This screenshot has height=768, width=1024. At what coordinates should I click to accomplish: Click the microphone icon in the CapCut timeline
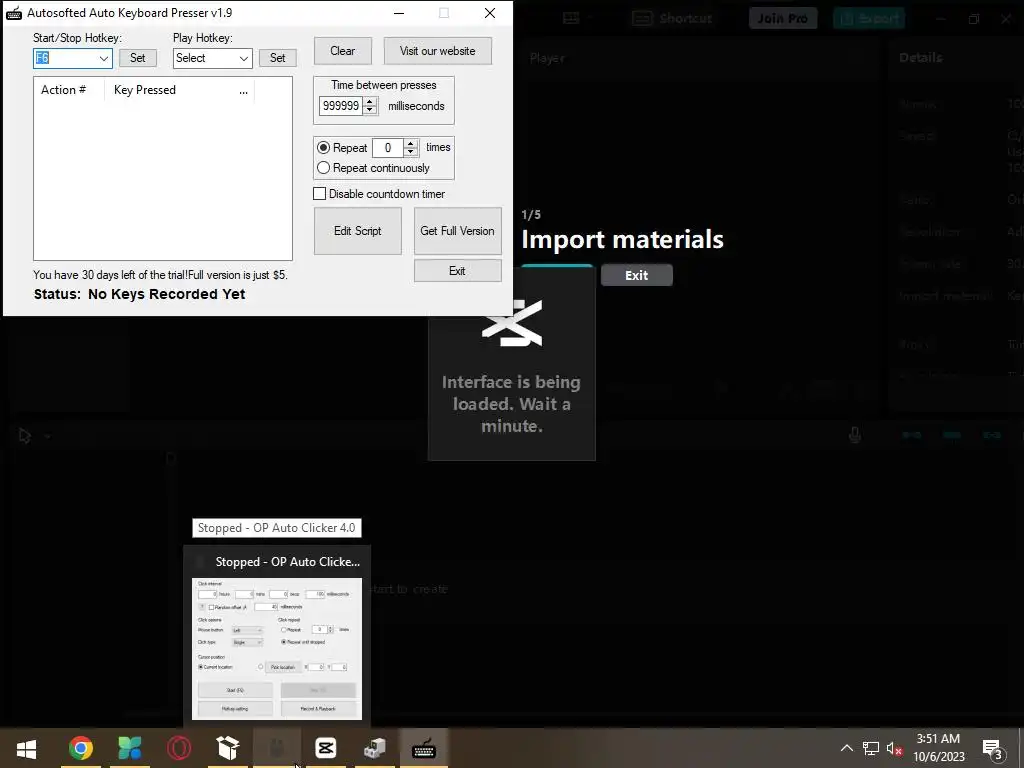point(855,435)
